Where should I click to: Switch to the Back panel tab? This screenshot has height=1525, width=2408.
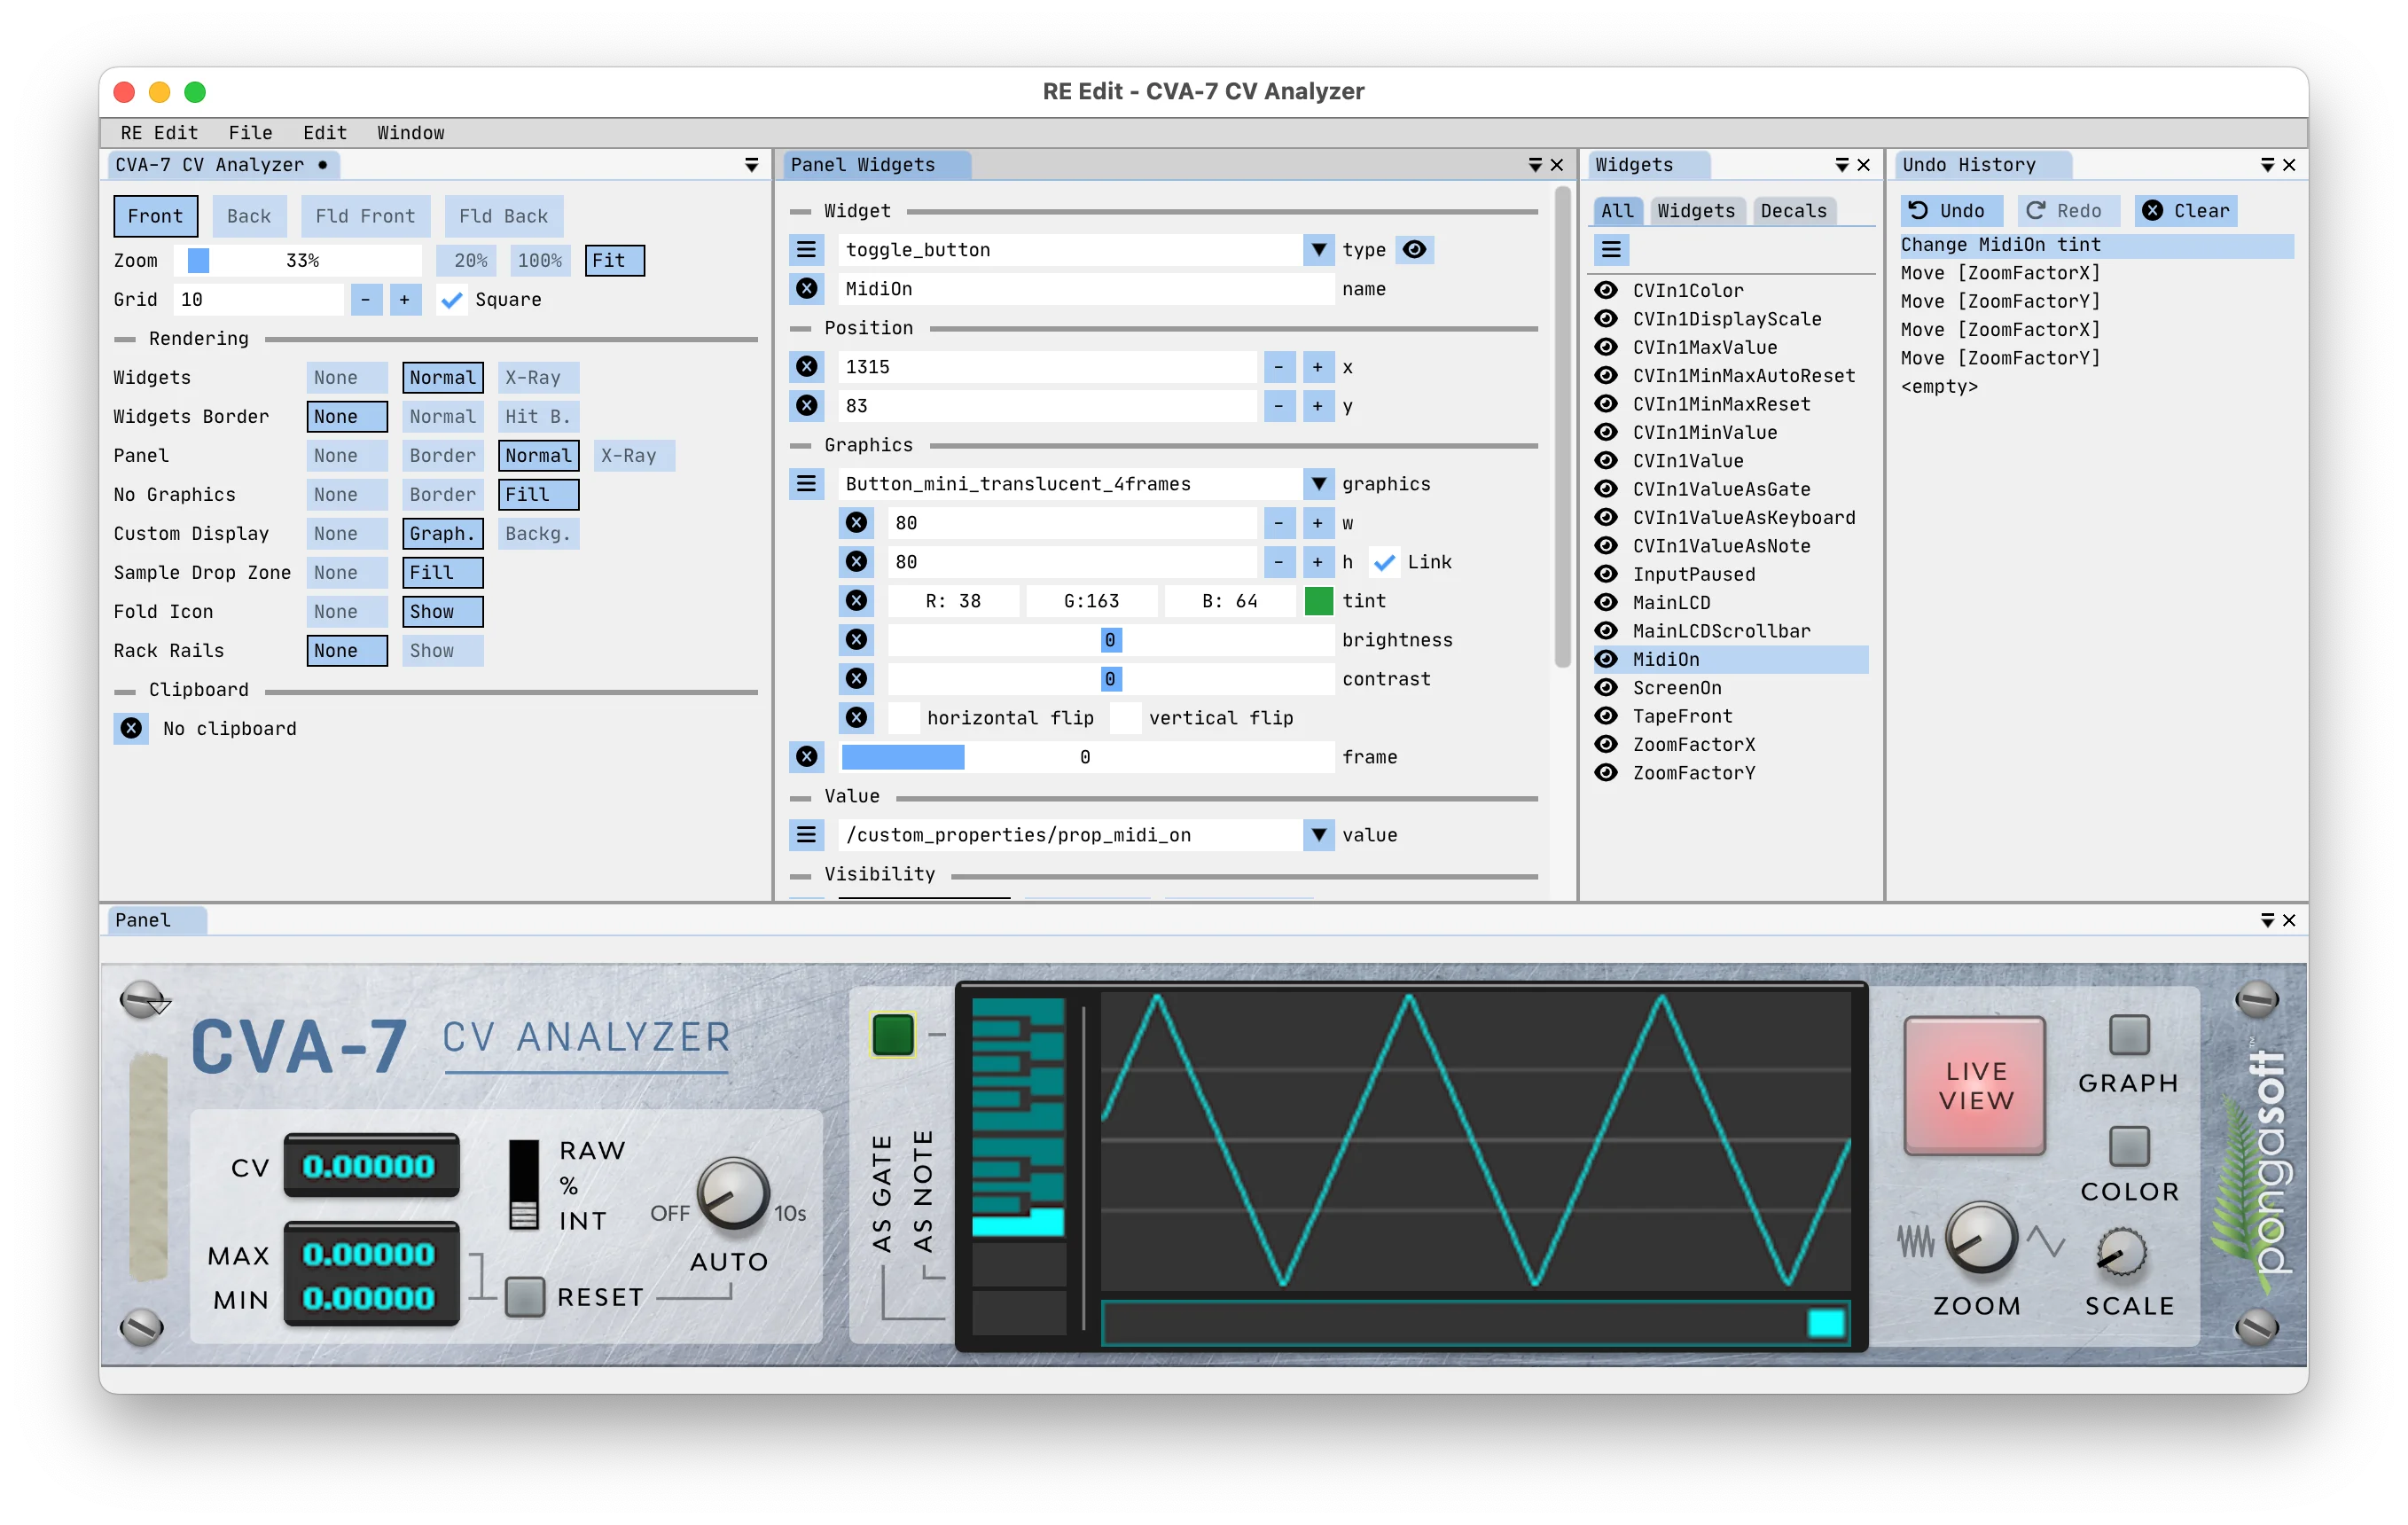tap(249, 216)
